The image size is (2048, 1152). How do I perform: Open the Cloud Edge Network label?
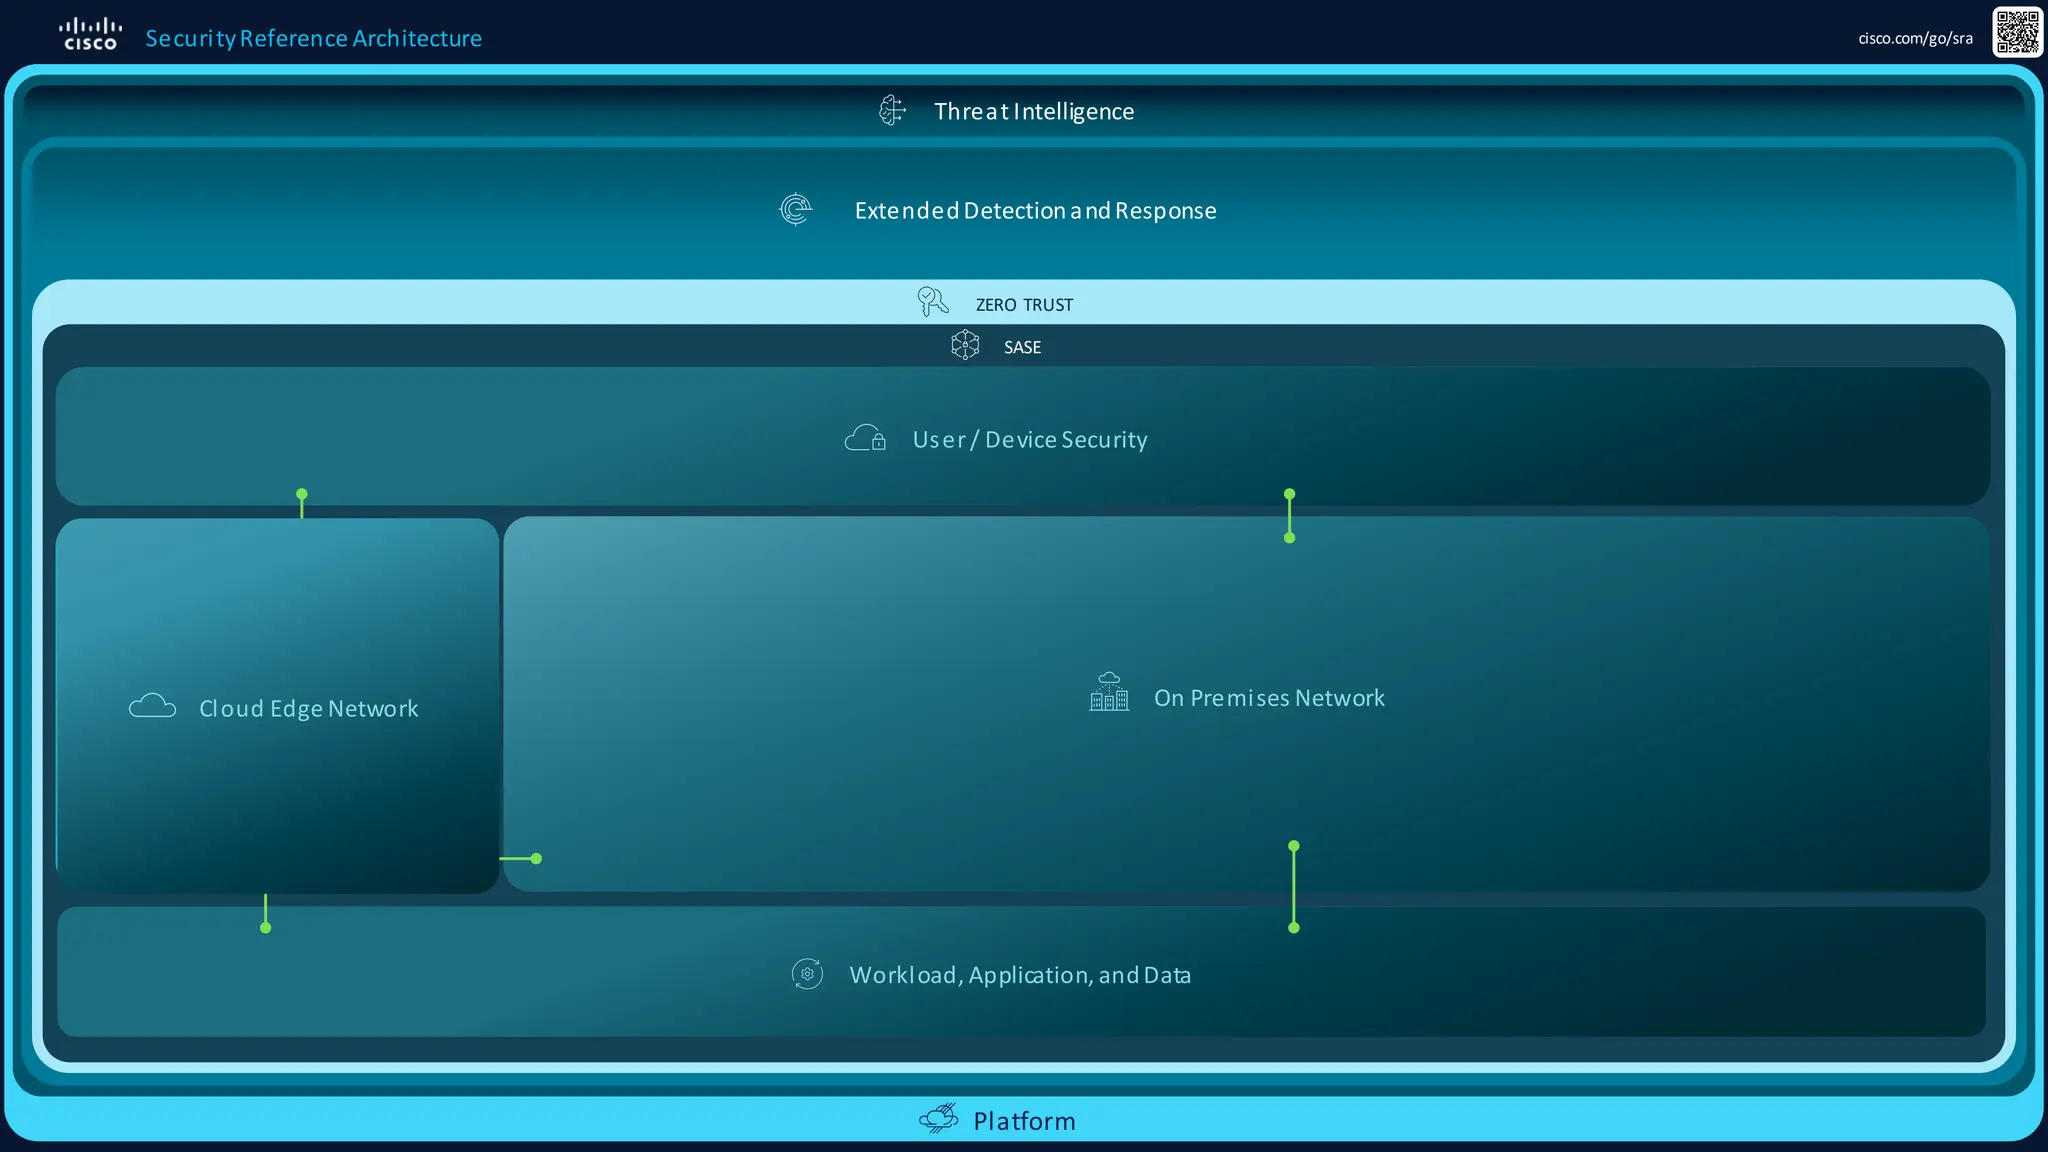pyautogui.click(x=308, y=709)
